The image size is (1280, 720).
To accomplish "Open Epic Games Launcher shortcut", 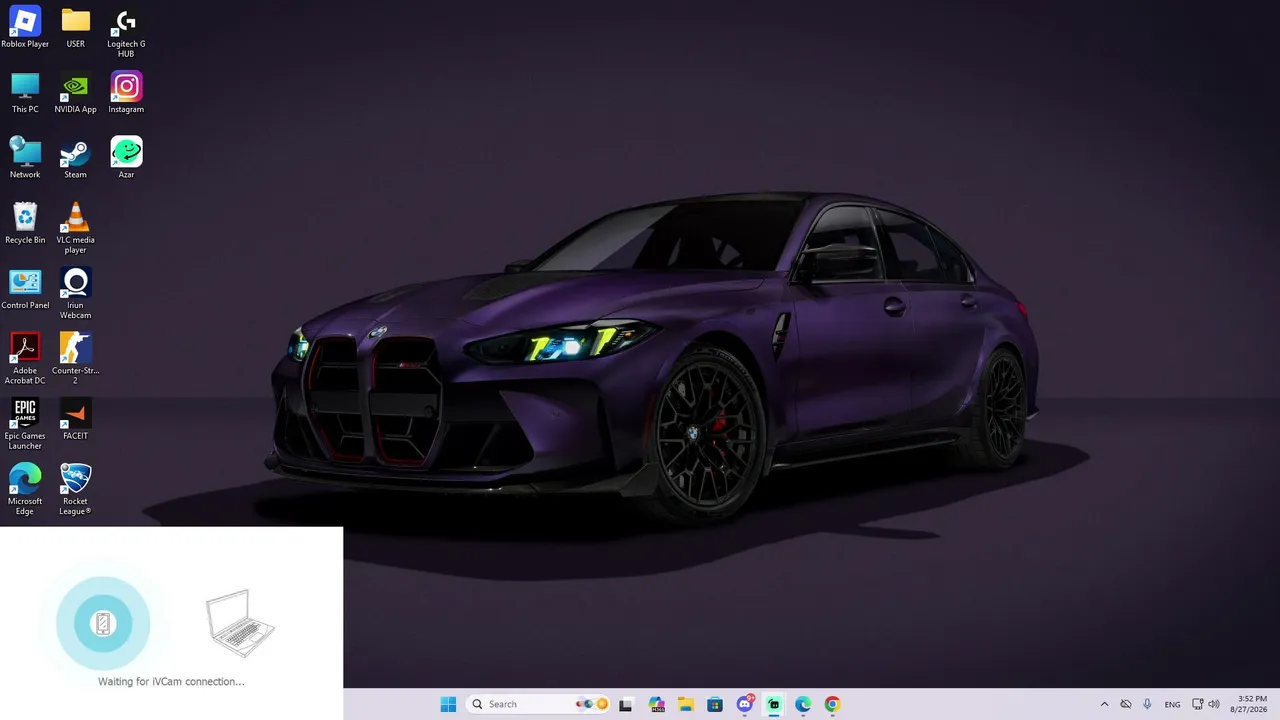I will click(25, 423).
